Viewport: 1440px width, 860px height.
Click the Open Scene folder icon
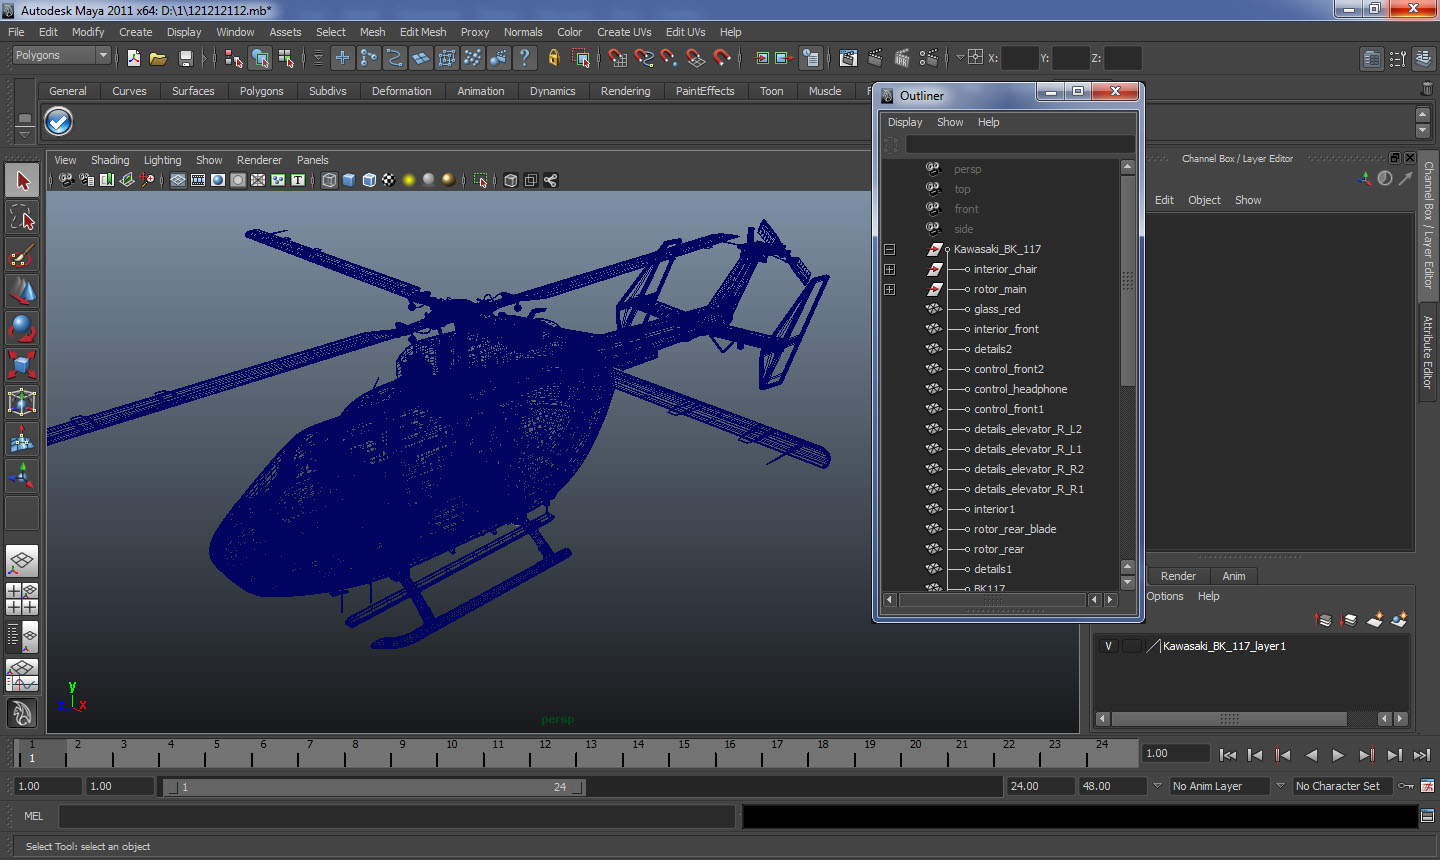pyautogui.click(x=158, y=58)
